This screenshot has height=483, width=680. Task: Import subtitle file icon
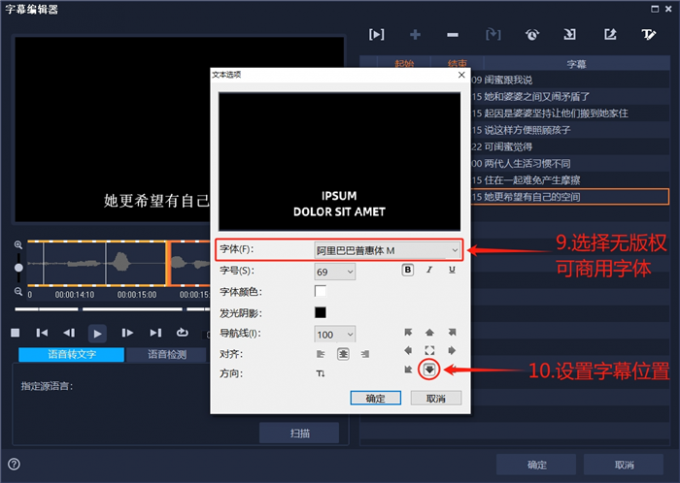coord(569,34)
